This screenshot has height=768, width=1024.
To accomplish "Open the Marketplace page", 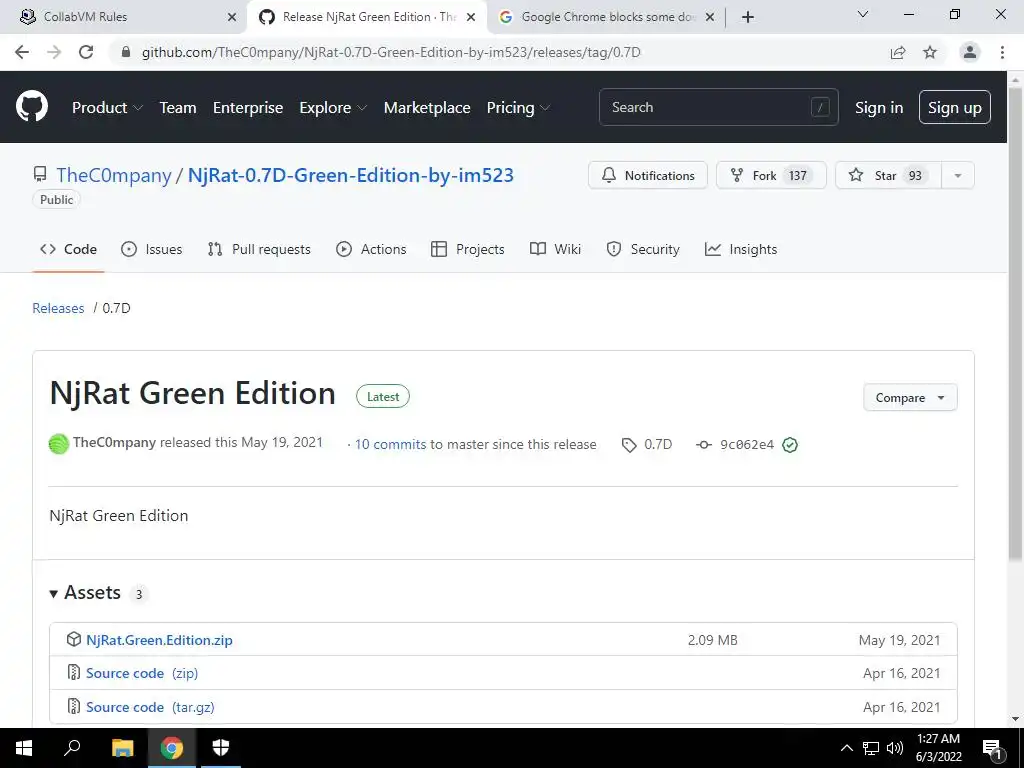I will [427, 108].
